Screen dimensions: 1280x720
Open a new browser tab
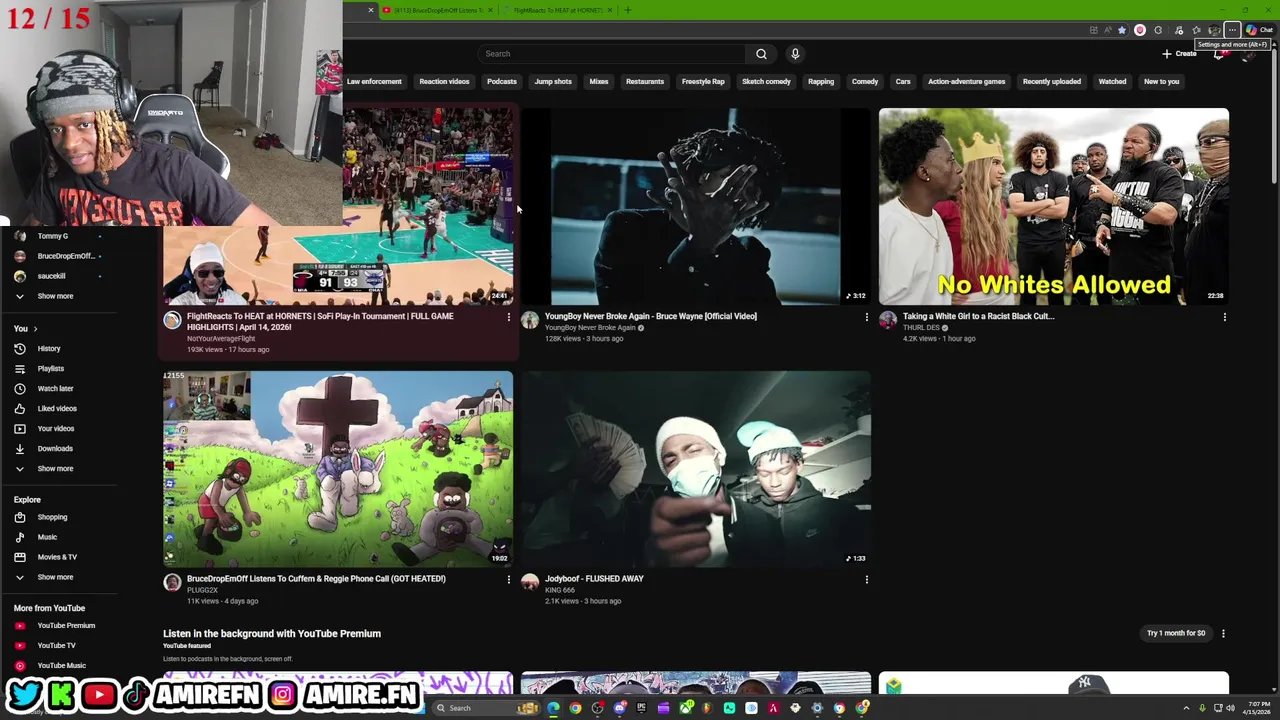(627, 10)
